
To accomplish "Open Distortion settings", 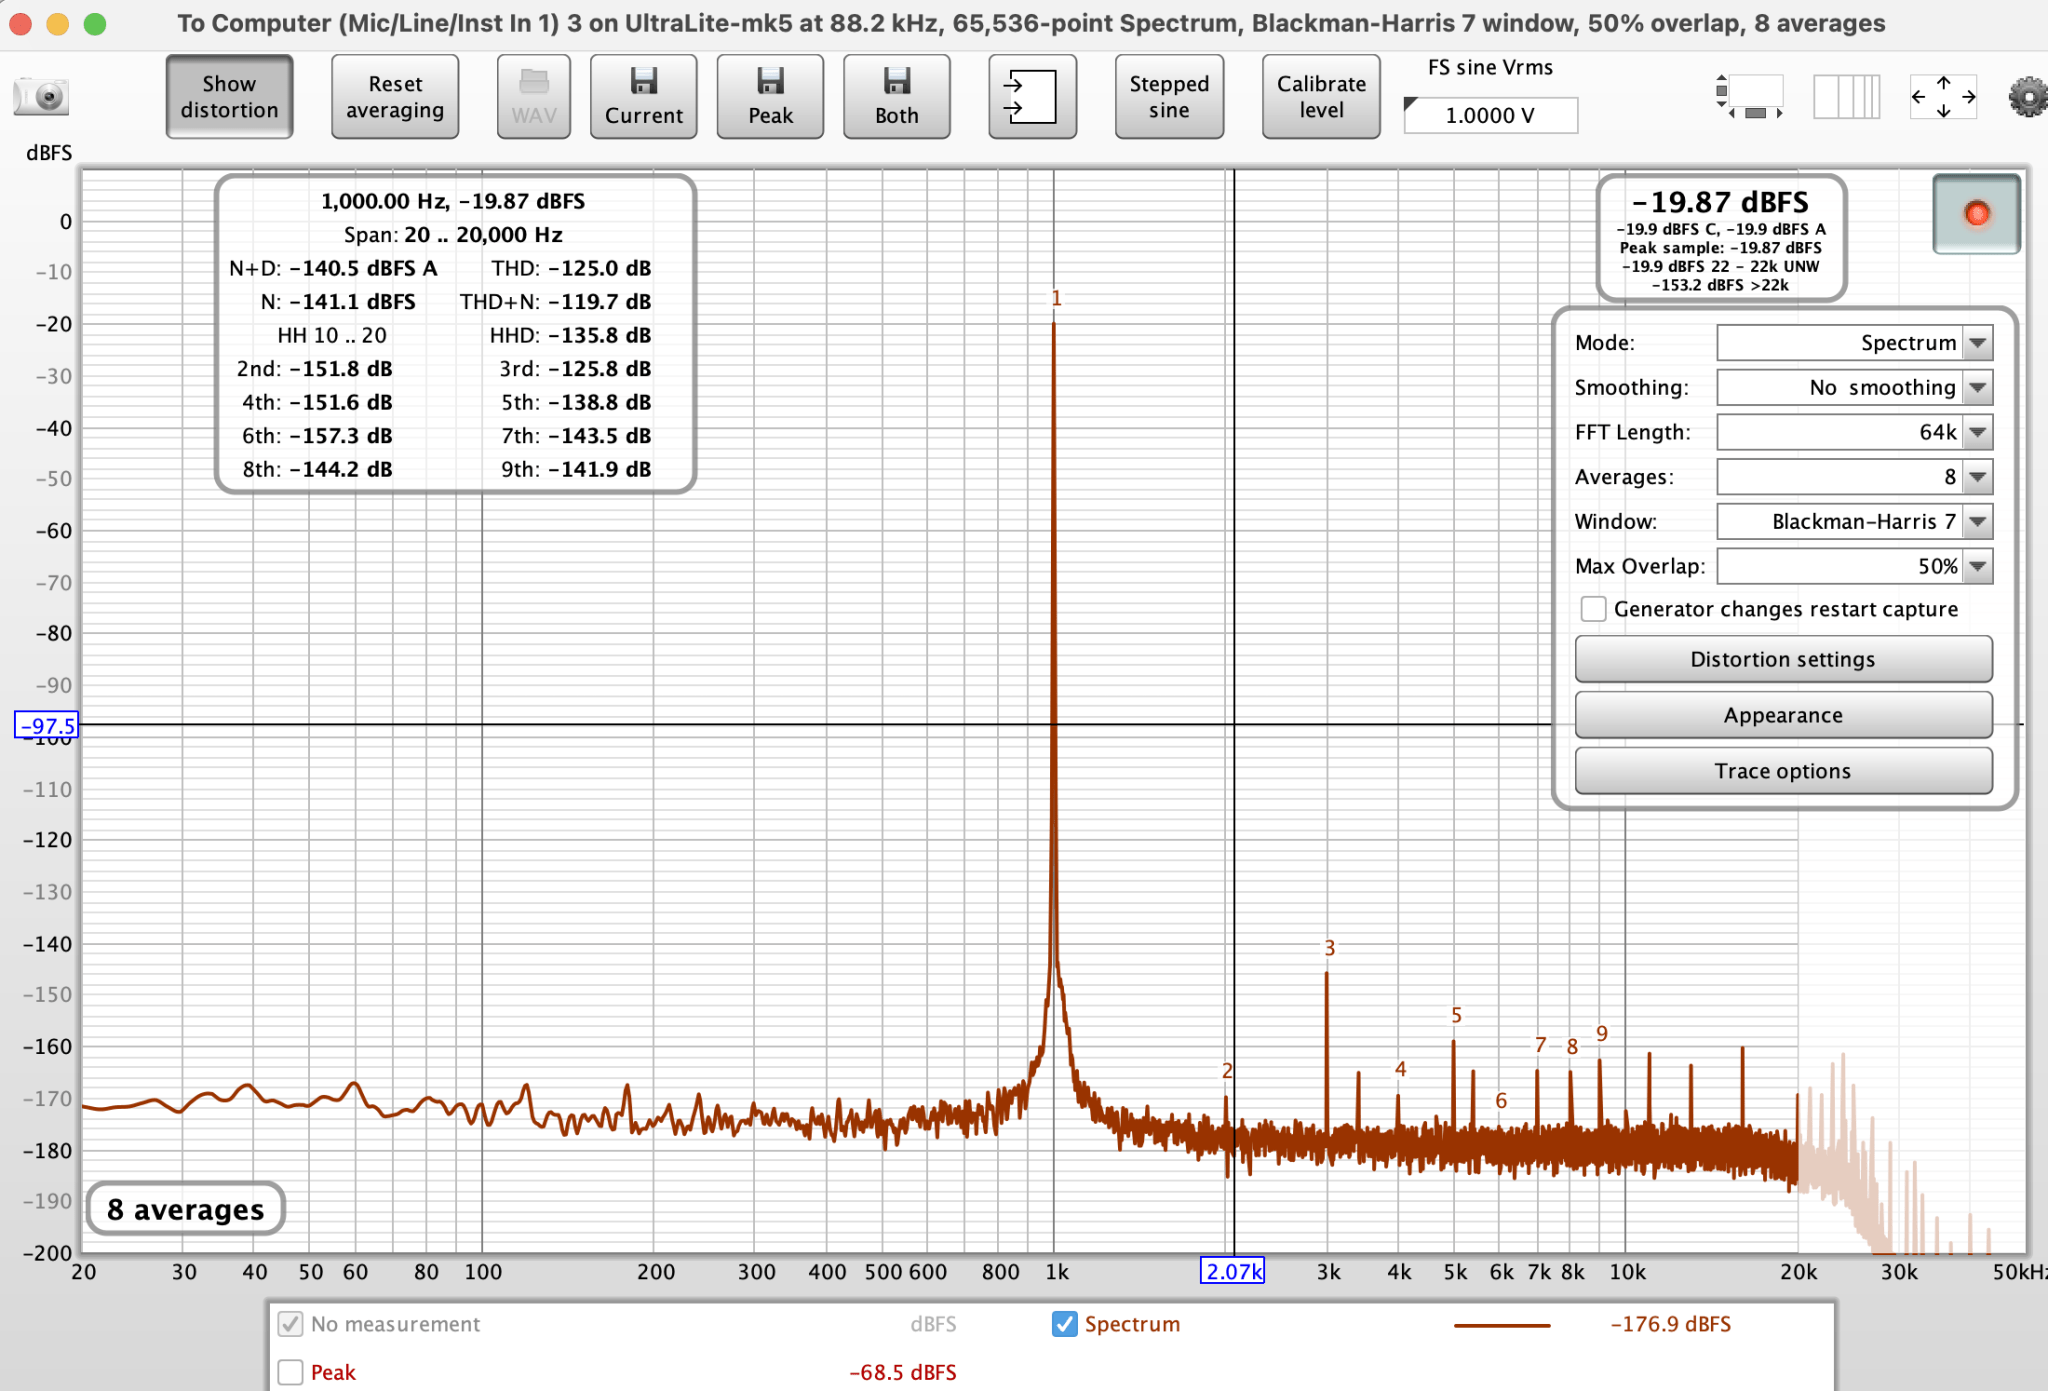I will pos(1783,659).
